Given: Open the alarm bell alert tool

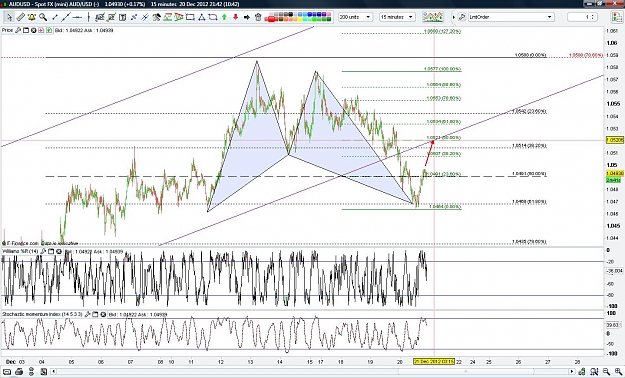Looking at the screenshot, I should coord(31,17).
